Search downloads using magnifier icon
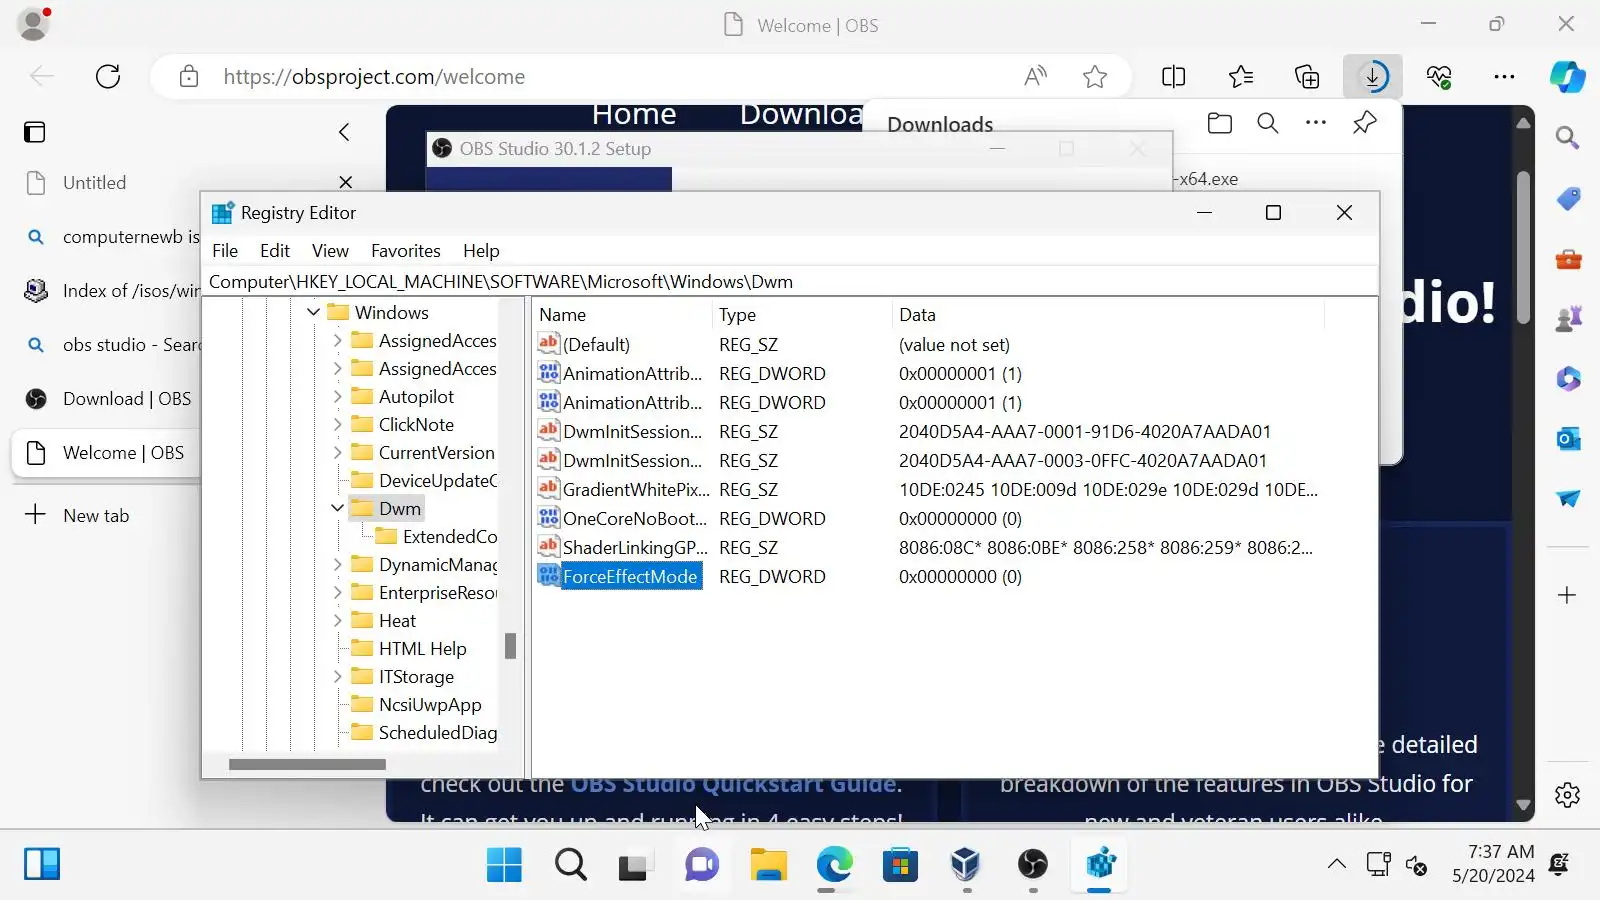 1268,123
